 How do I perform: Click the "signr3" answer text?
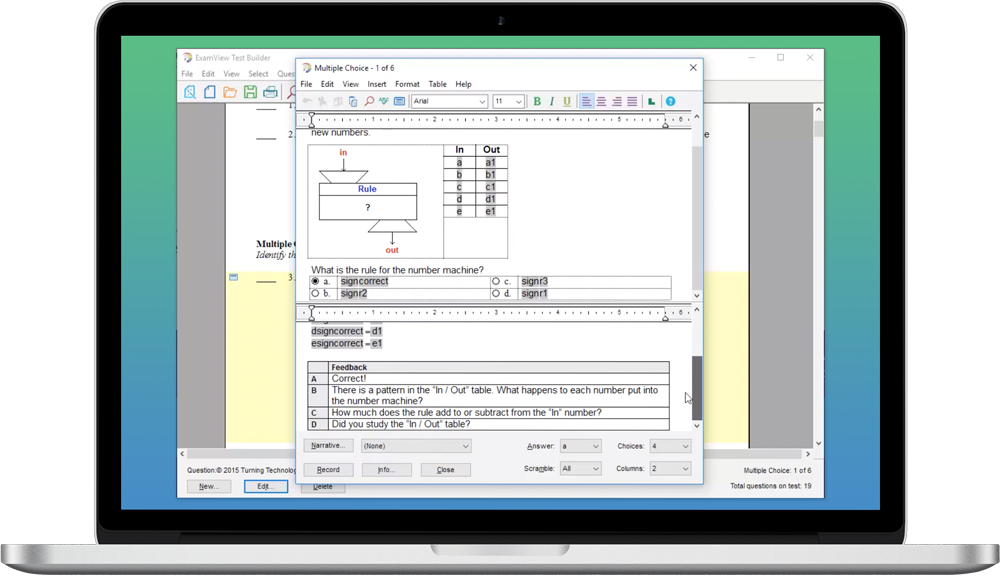coord(534,281)
